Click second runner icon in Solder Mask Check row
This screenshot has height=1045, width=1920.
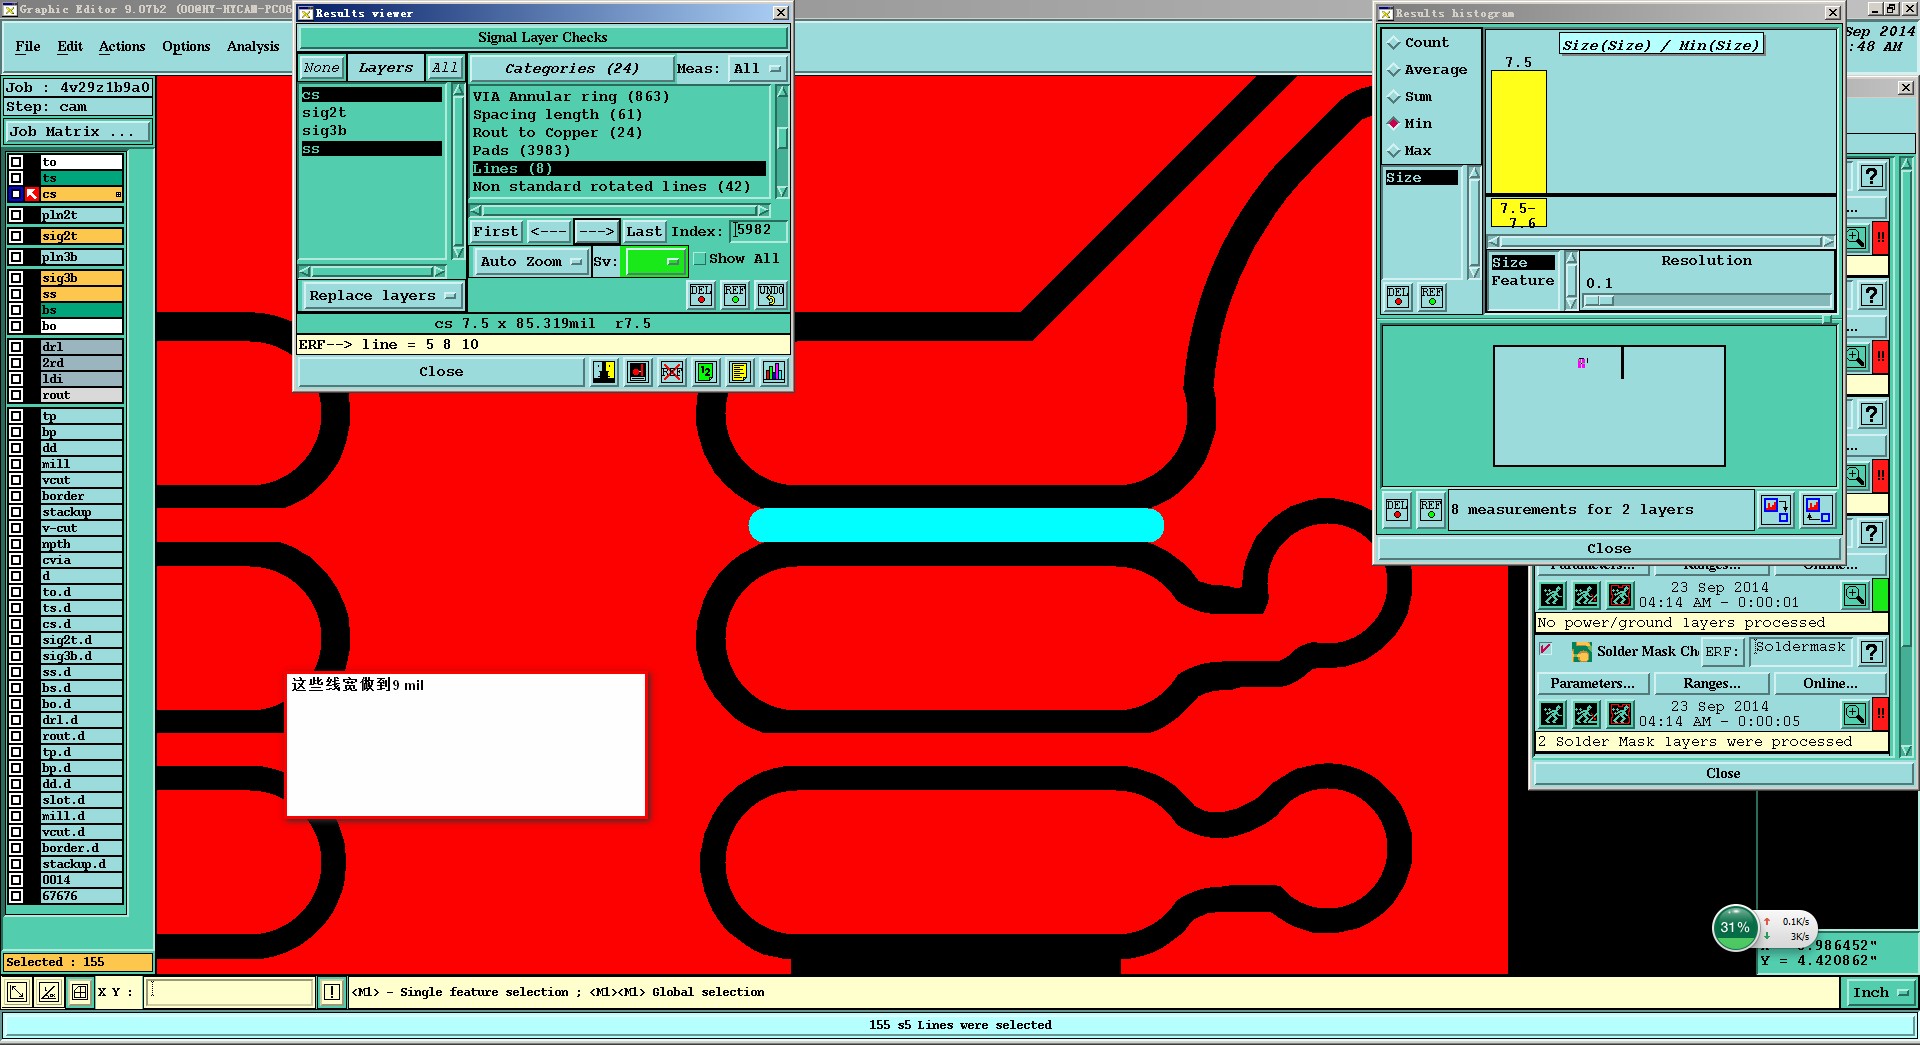pos(1586,714)
